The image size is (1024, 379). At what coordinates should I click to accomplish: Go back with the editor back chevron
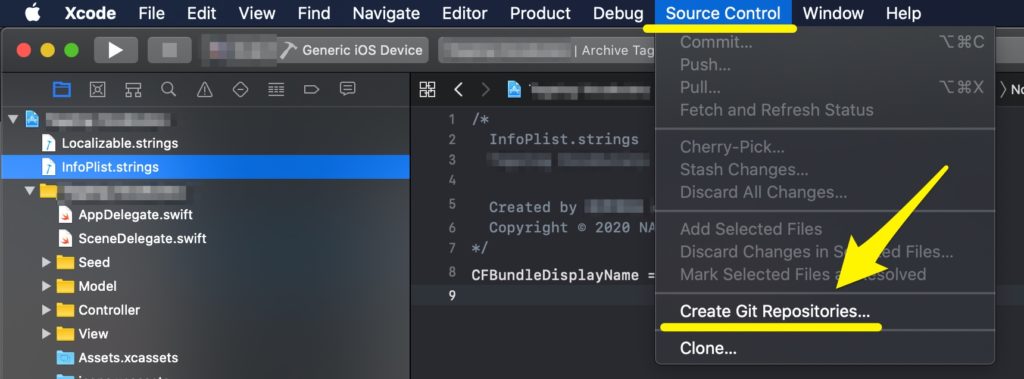(x=458, y=90)
